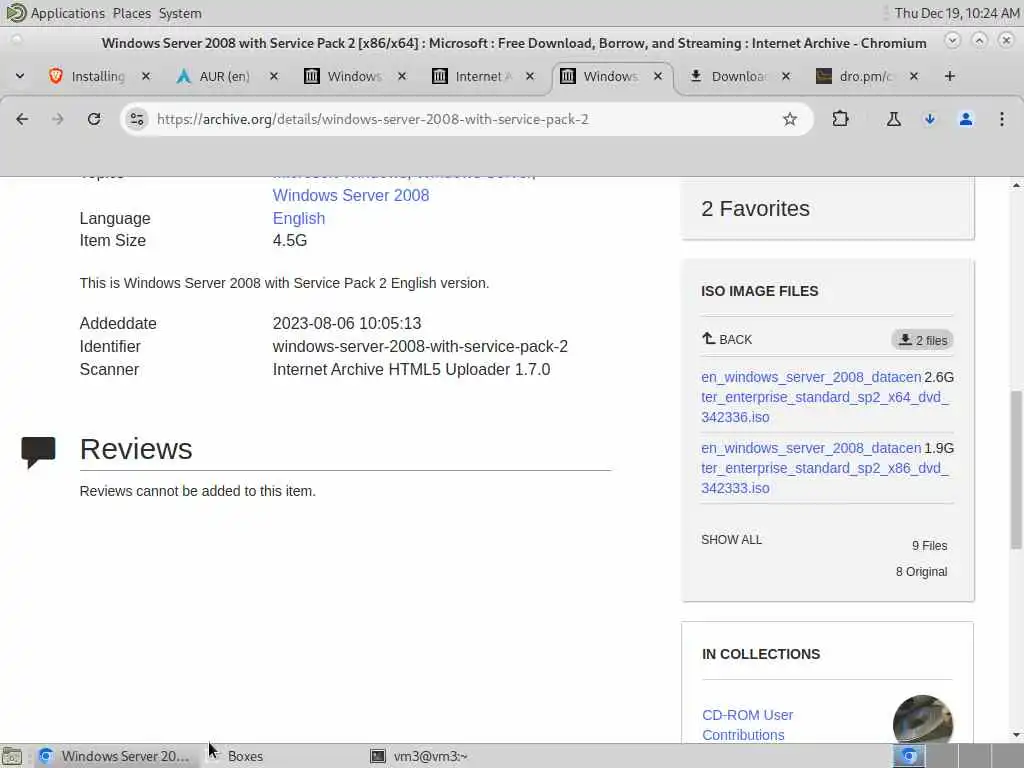Close the Downloads tab
The width and height of the screenshot is (1024, 768).
coord(786,76)
